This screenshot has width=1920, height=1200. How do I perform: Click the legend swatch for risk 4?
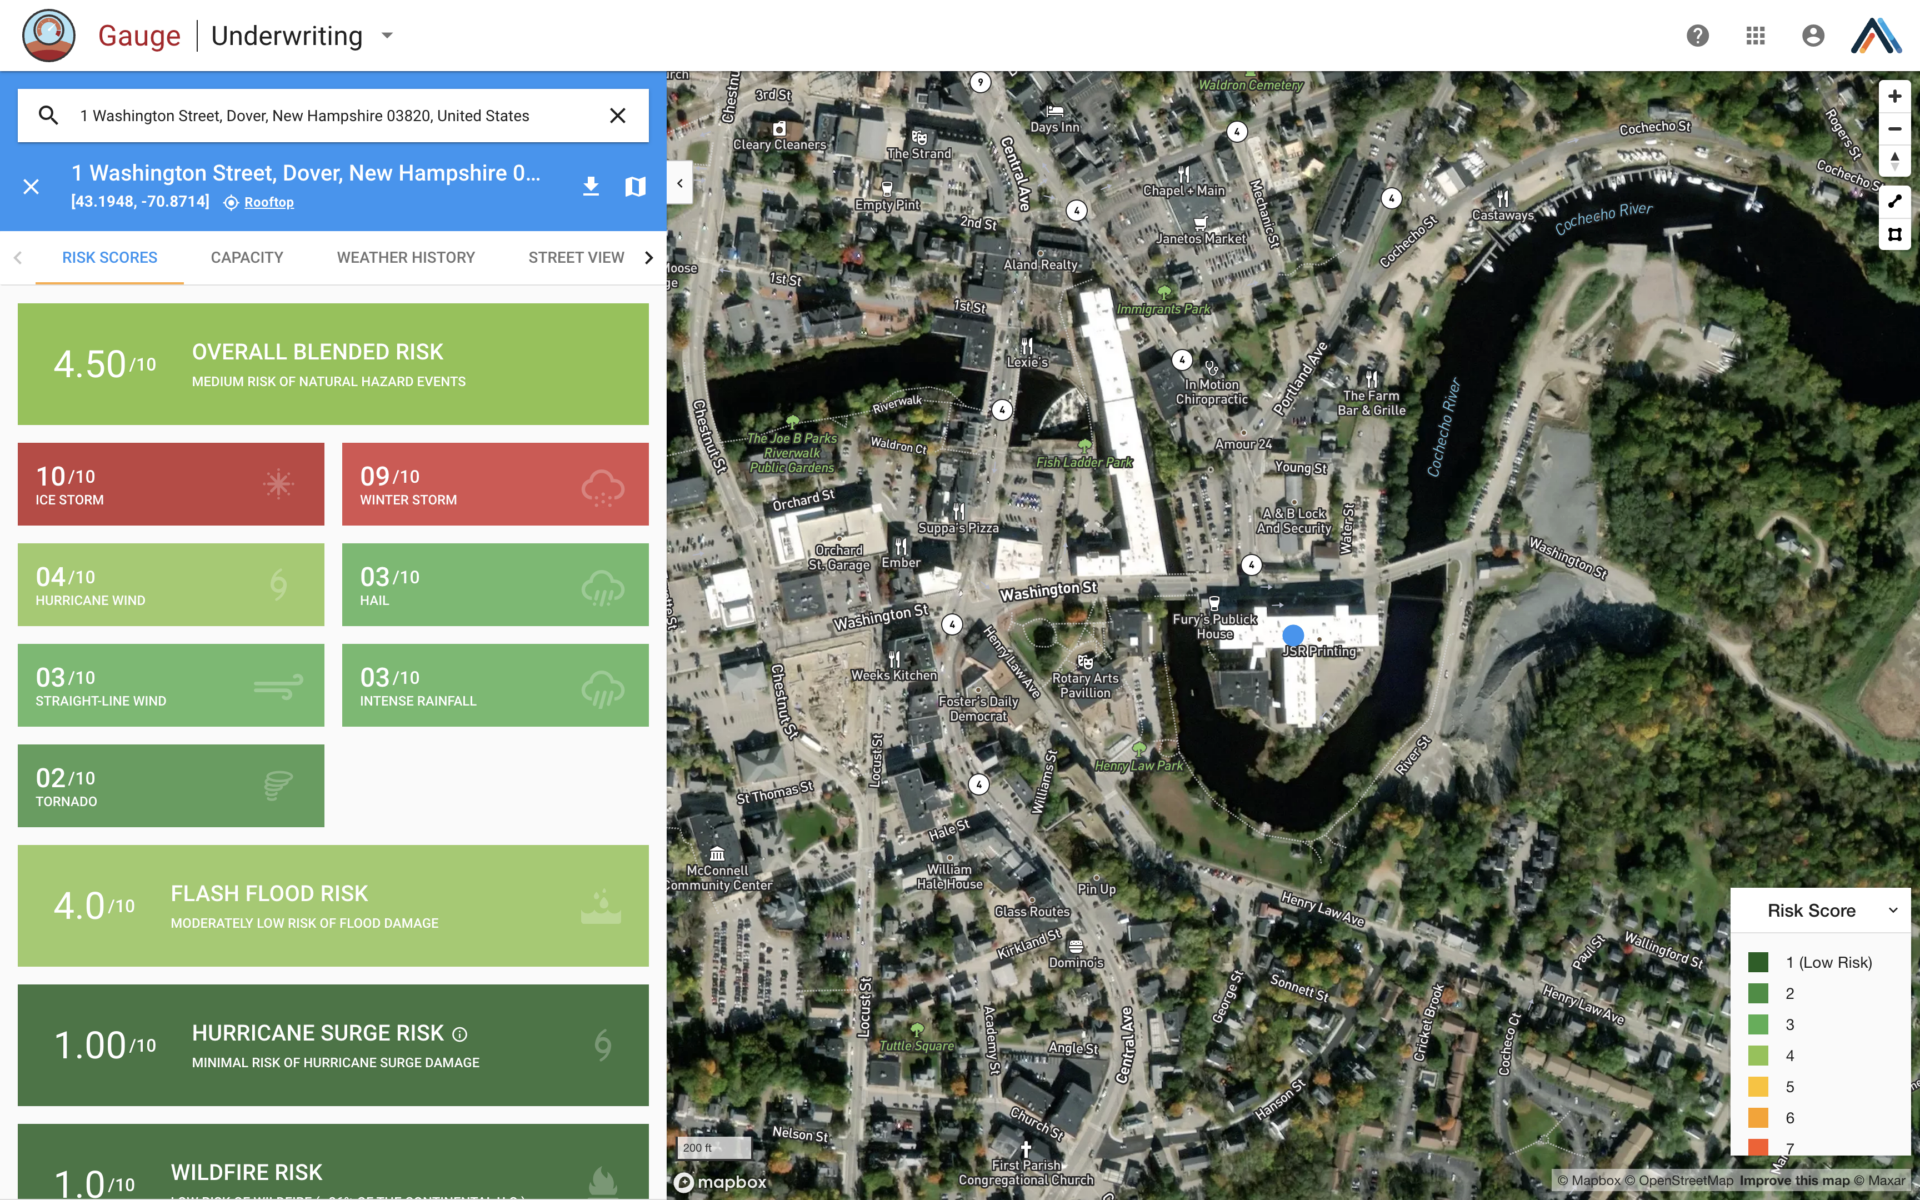click(1758, 1055)
